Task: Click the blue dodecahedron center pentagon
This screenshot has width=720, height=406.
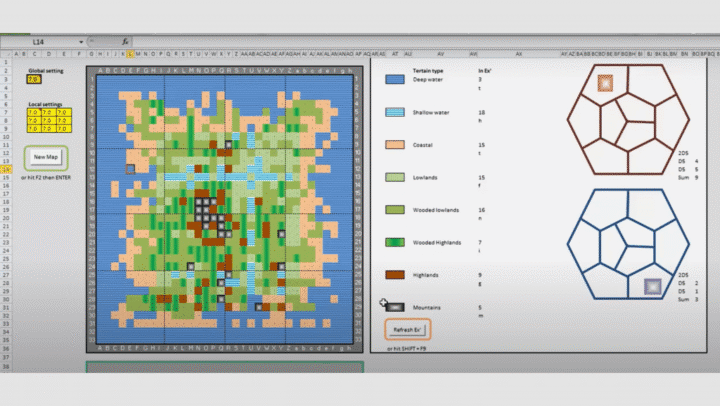Action: 628,246
